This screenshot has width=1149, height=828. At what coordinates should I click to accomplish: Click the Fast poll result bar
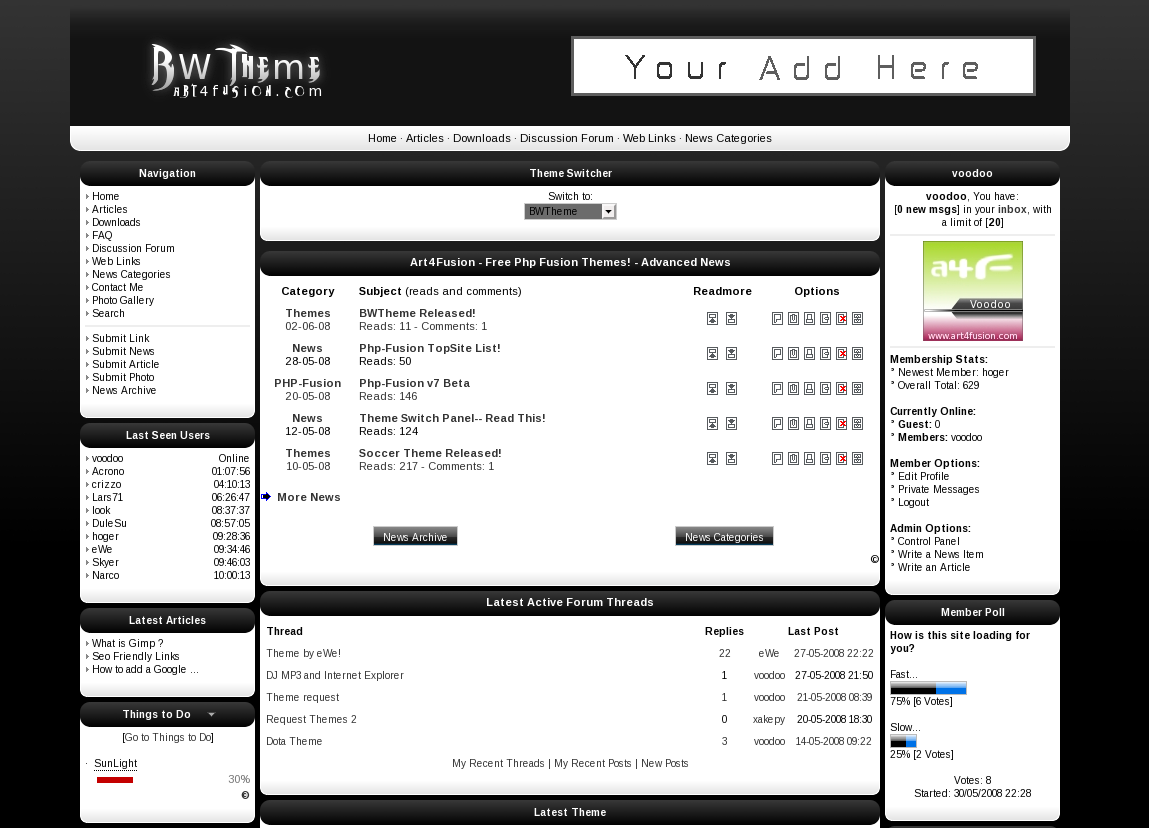928,688
